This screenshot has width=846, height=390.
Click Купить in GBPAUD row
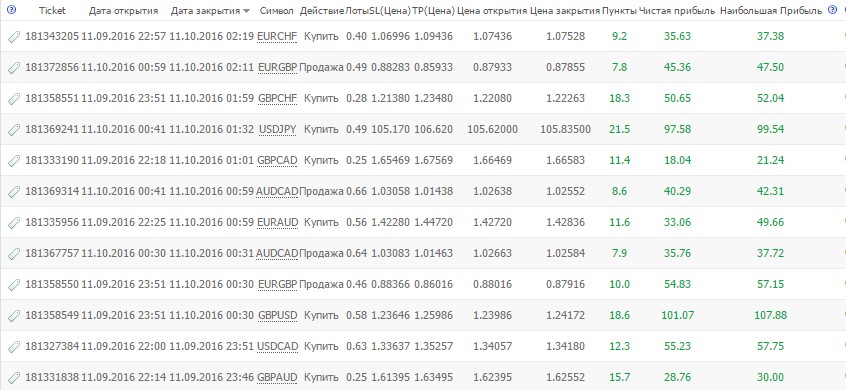tap(322, 377)
